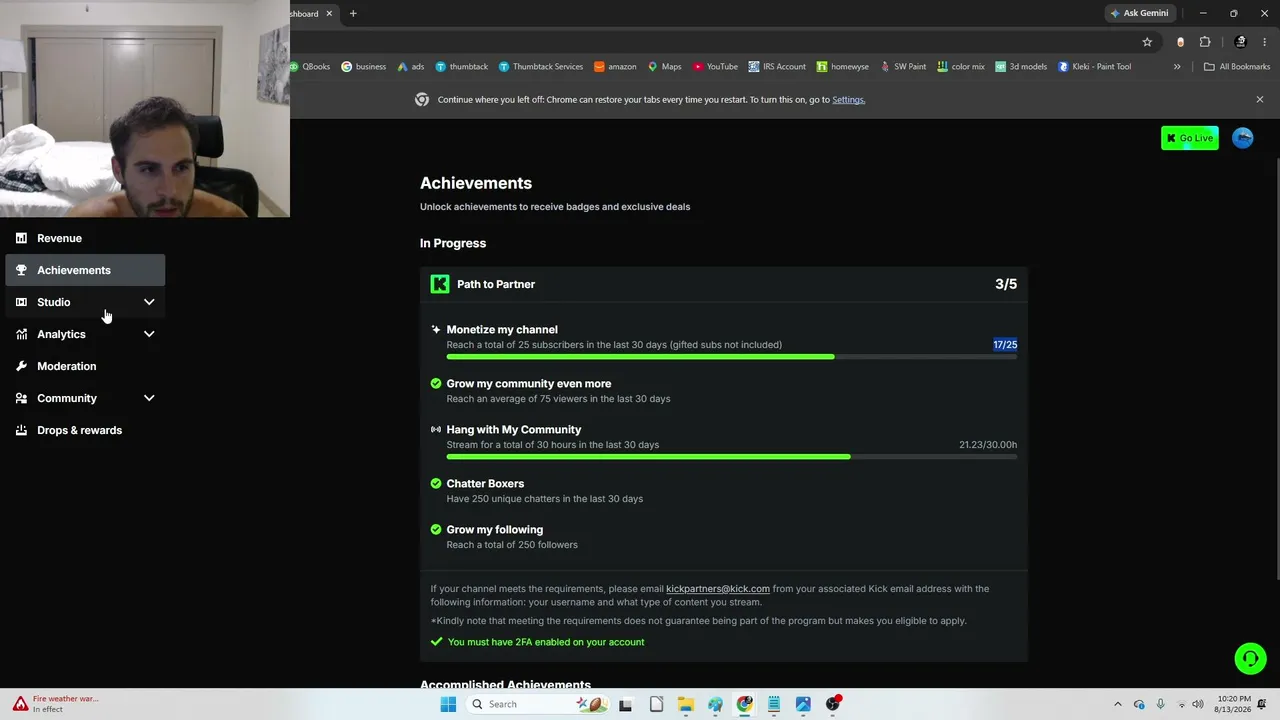This screenshot has width=1280, height=720.
Task: Open the QBooks bookmark
Action: pos(311,67)
